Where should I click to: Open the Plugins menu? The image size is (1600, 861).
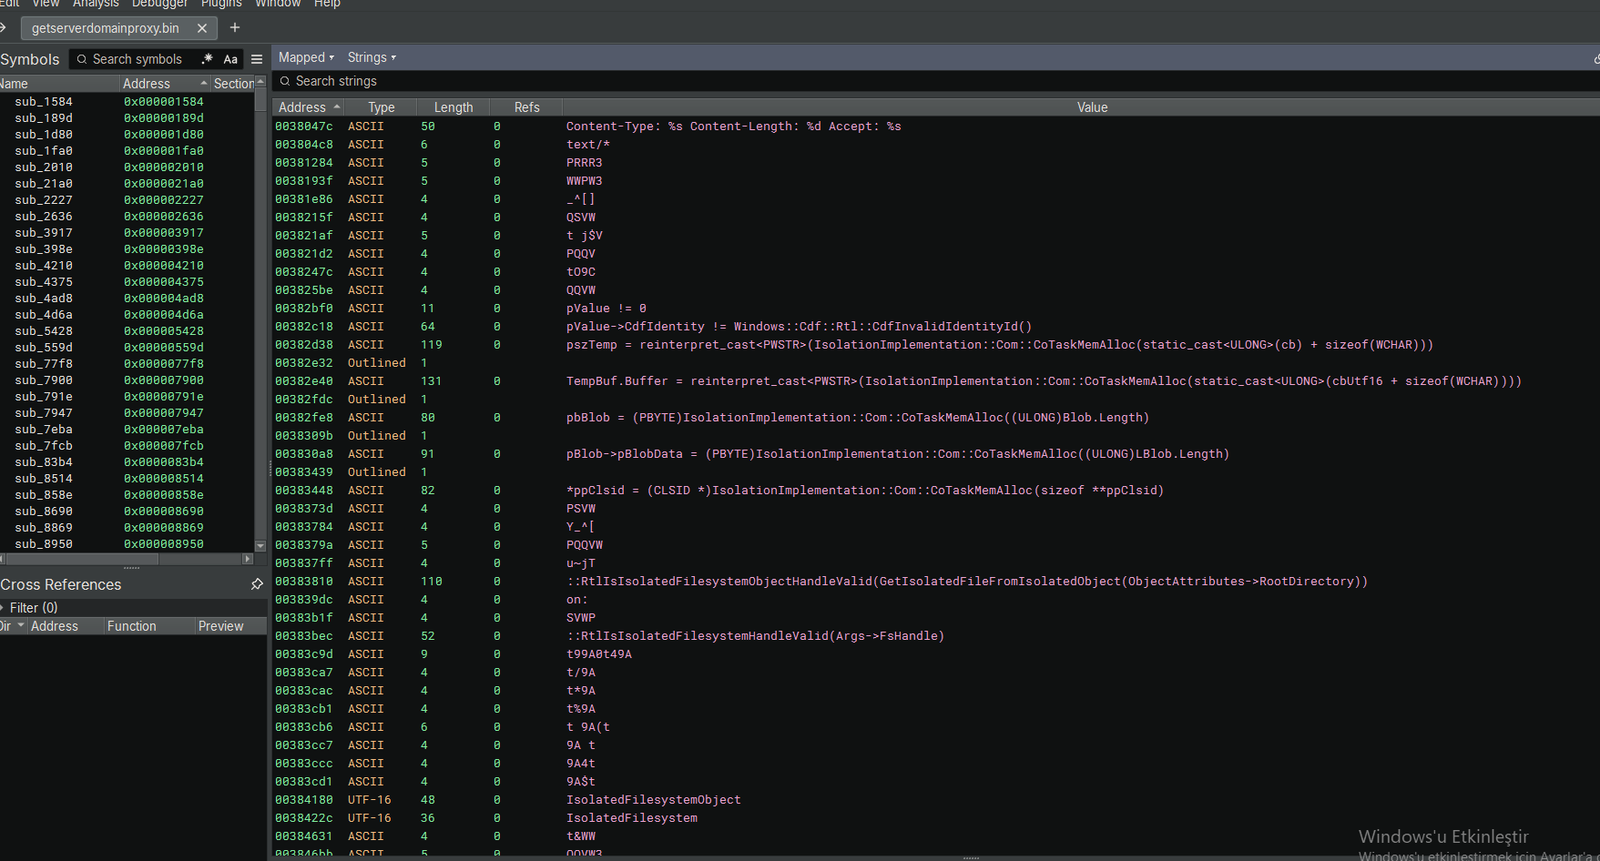221,4
